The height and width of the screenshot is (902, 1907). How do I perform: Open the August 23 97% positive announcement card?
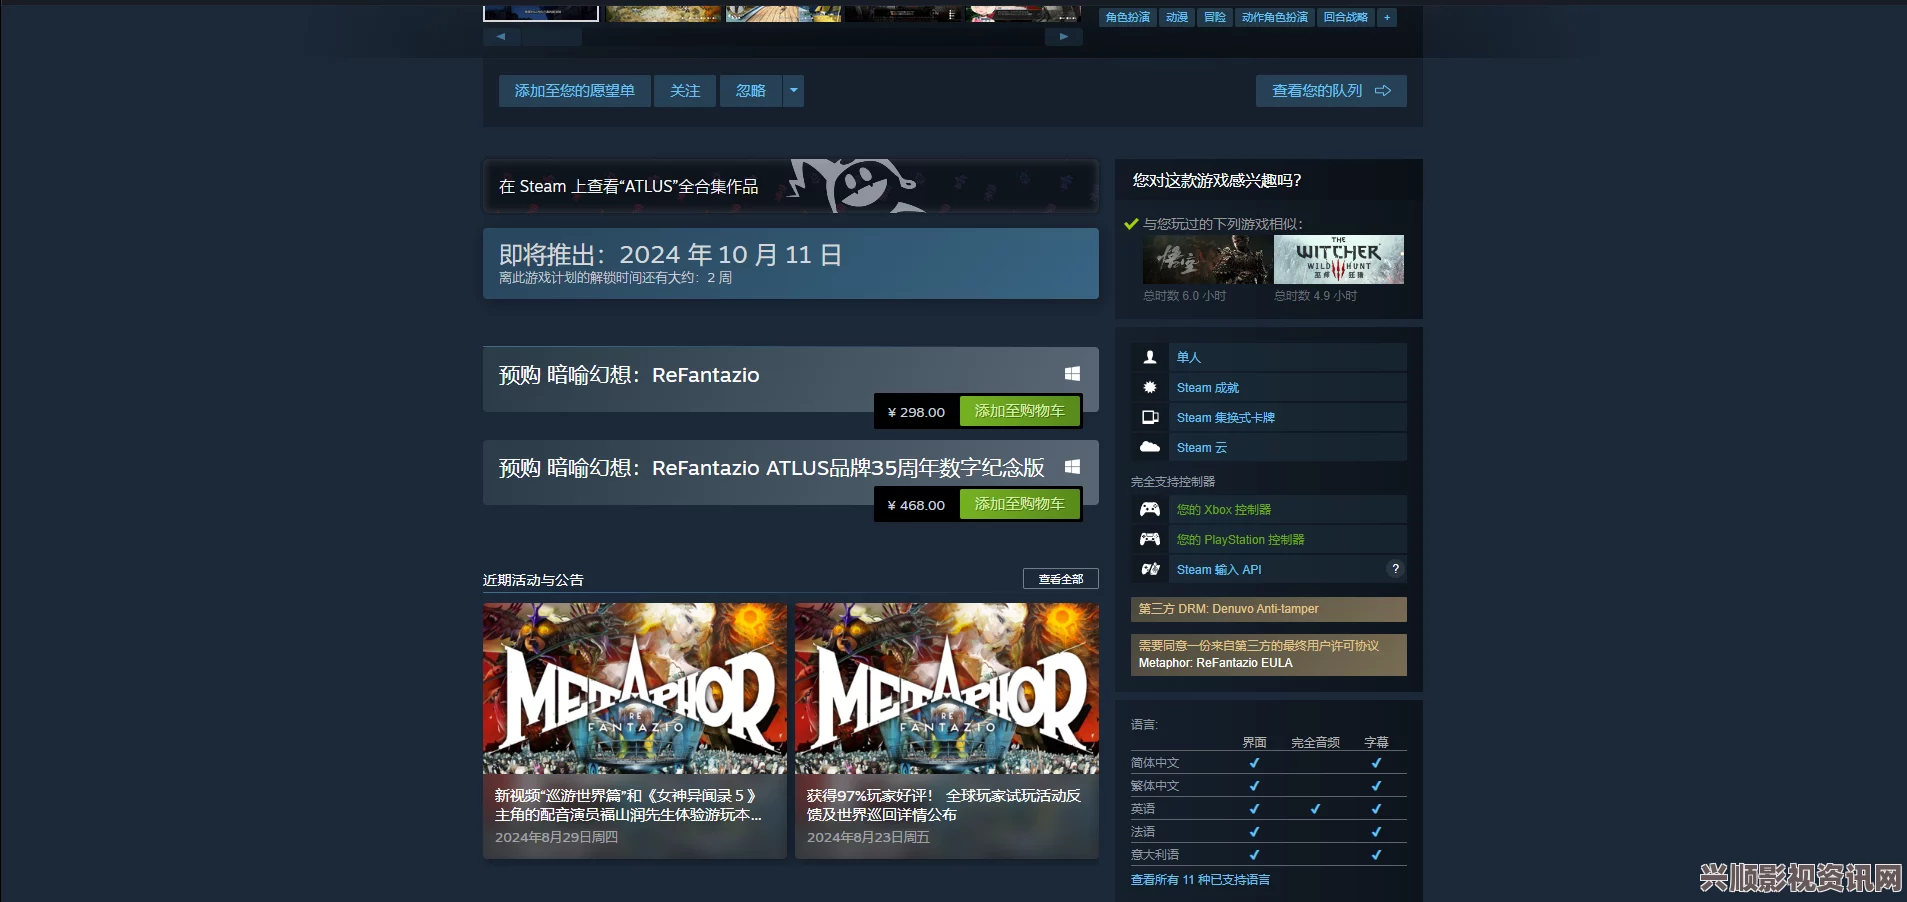[947, 730]
